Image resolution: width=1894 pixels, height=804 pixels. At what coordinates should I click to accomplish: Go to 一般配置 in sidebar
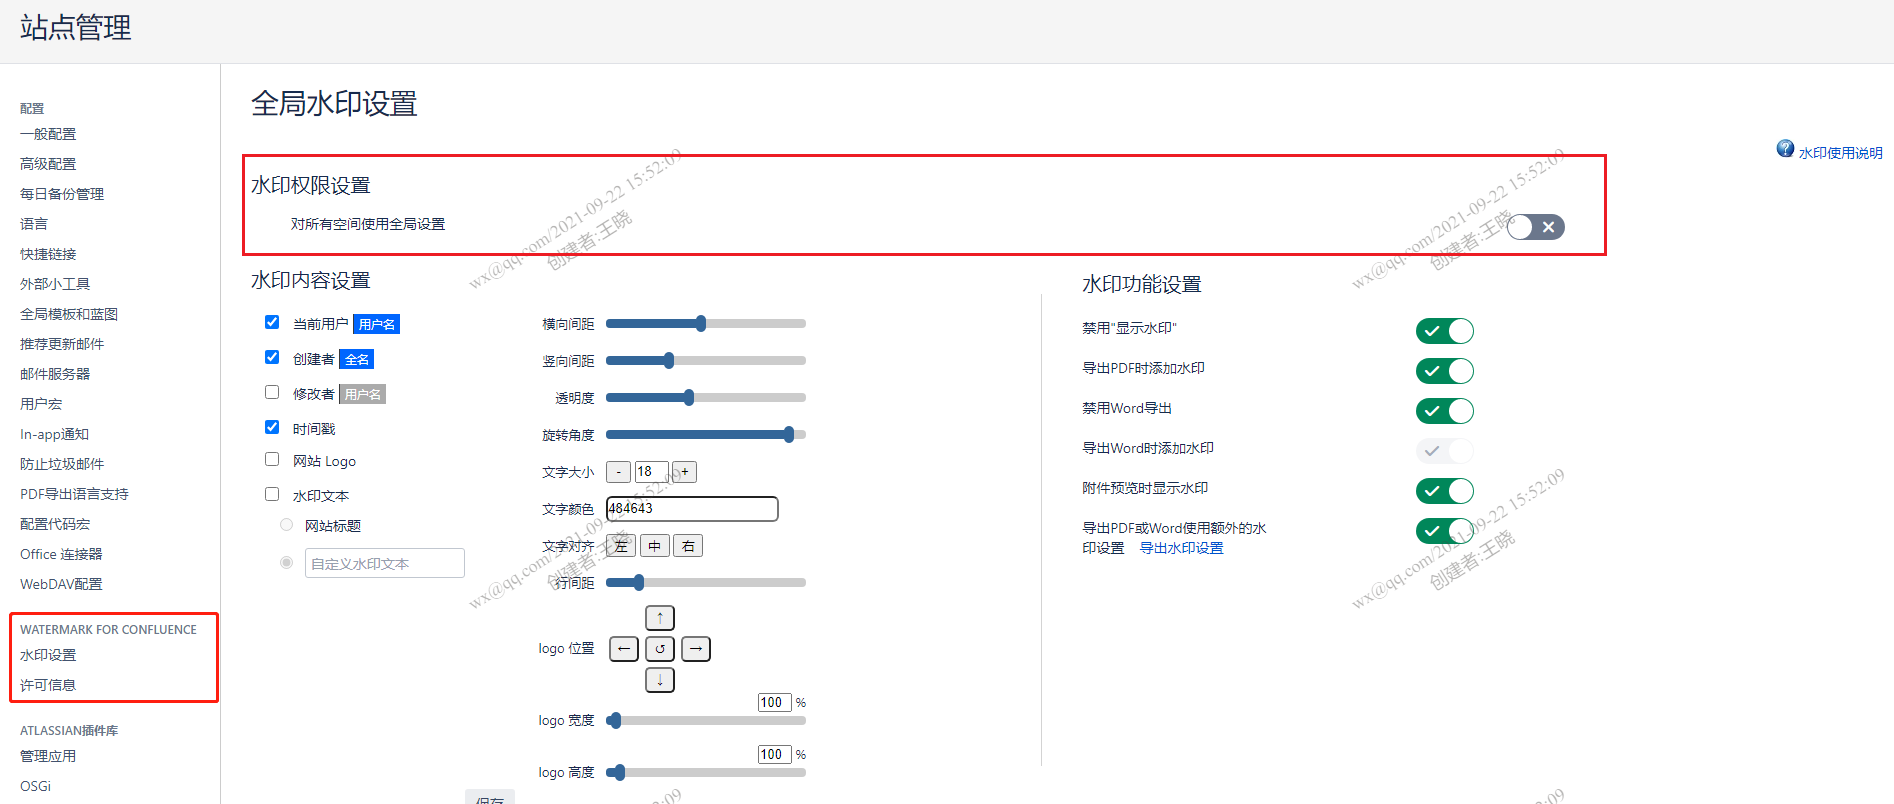click(x=48, y=134)
